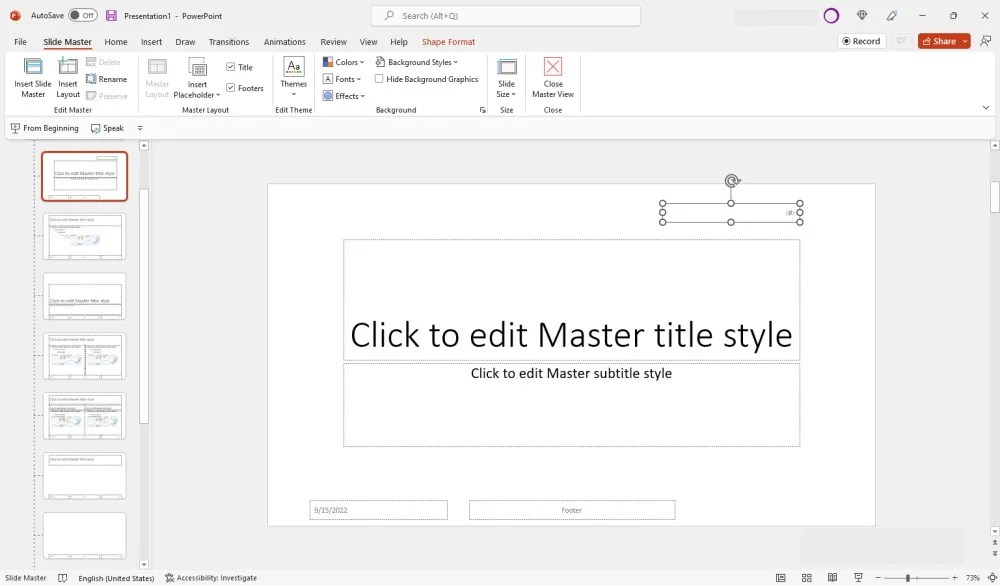Open the Colors dropdown
Viewport: 1000px width, 585px height.
coord(344,61)
